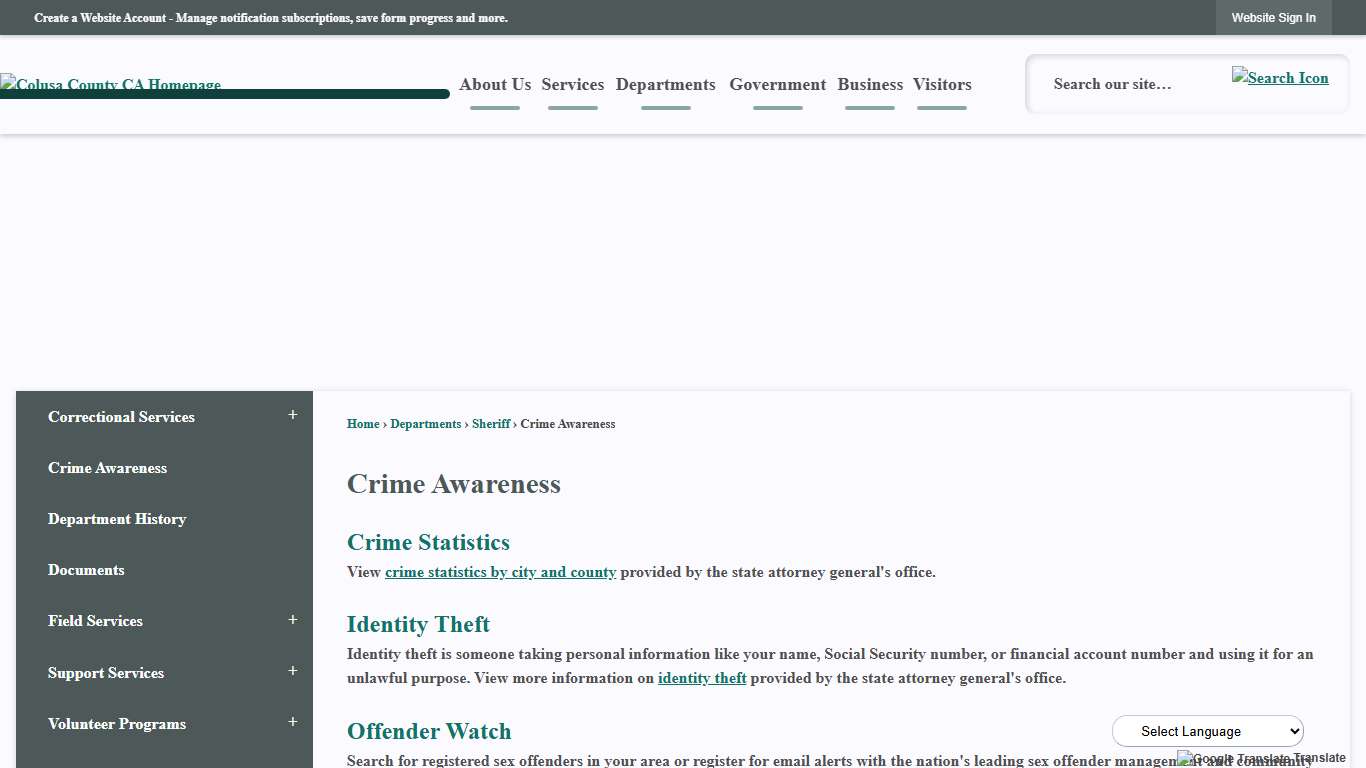Click the Sheriff breadcrumb link
This screenshot has height=768, width=1366.
[490, 423]
